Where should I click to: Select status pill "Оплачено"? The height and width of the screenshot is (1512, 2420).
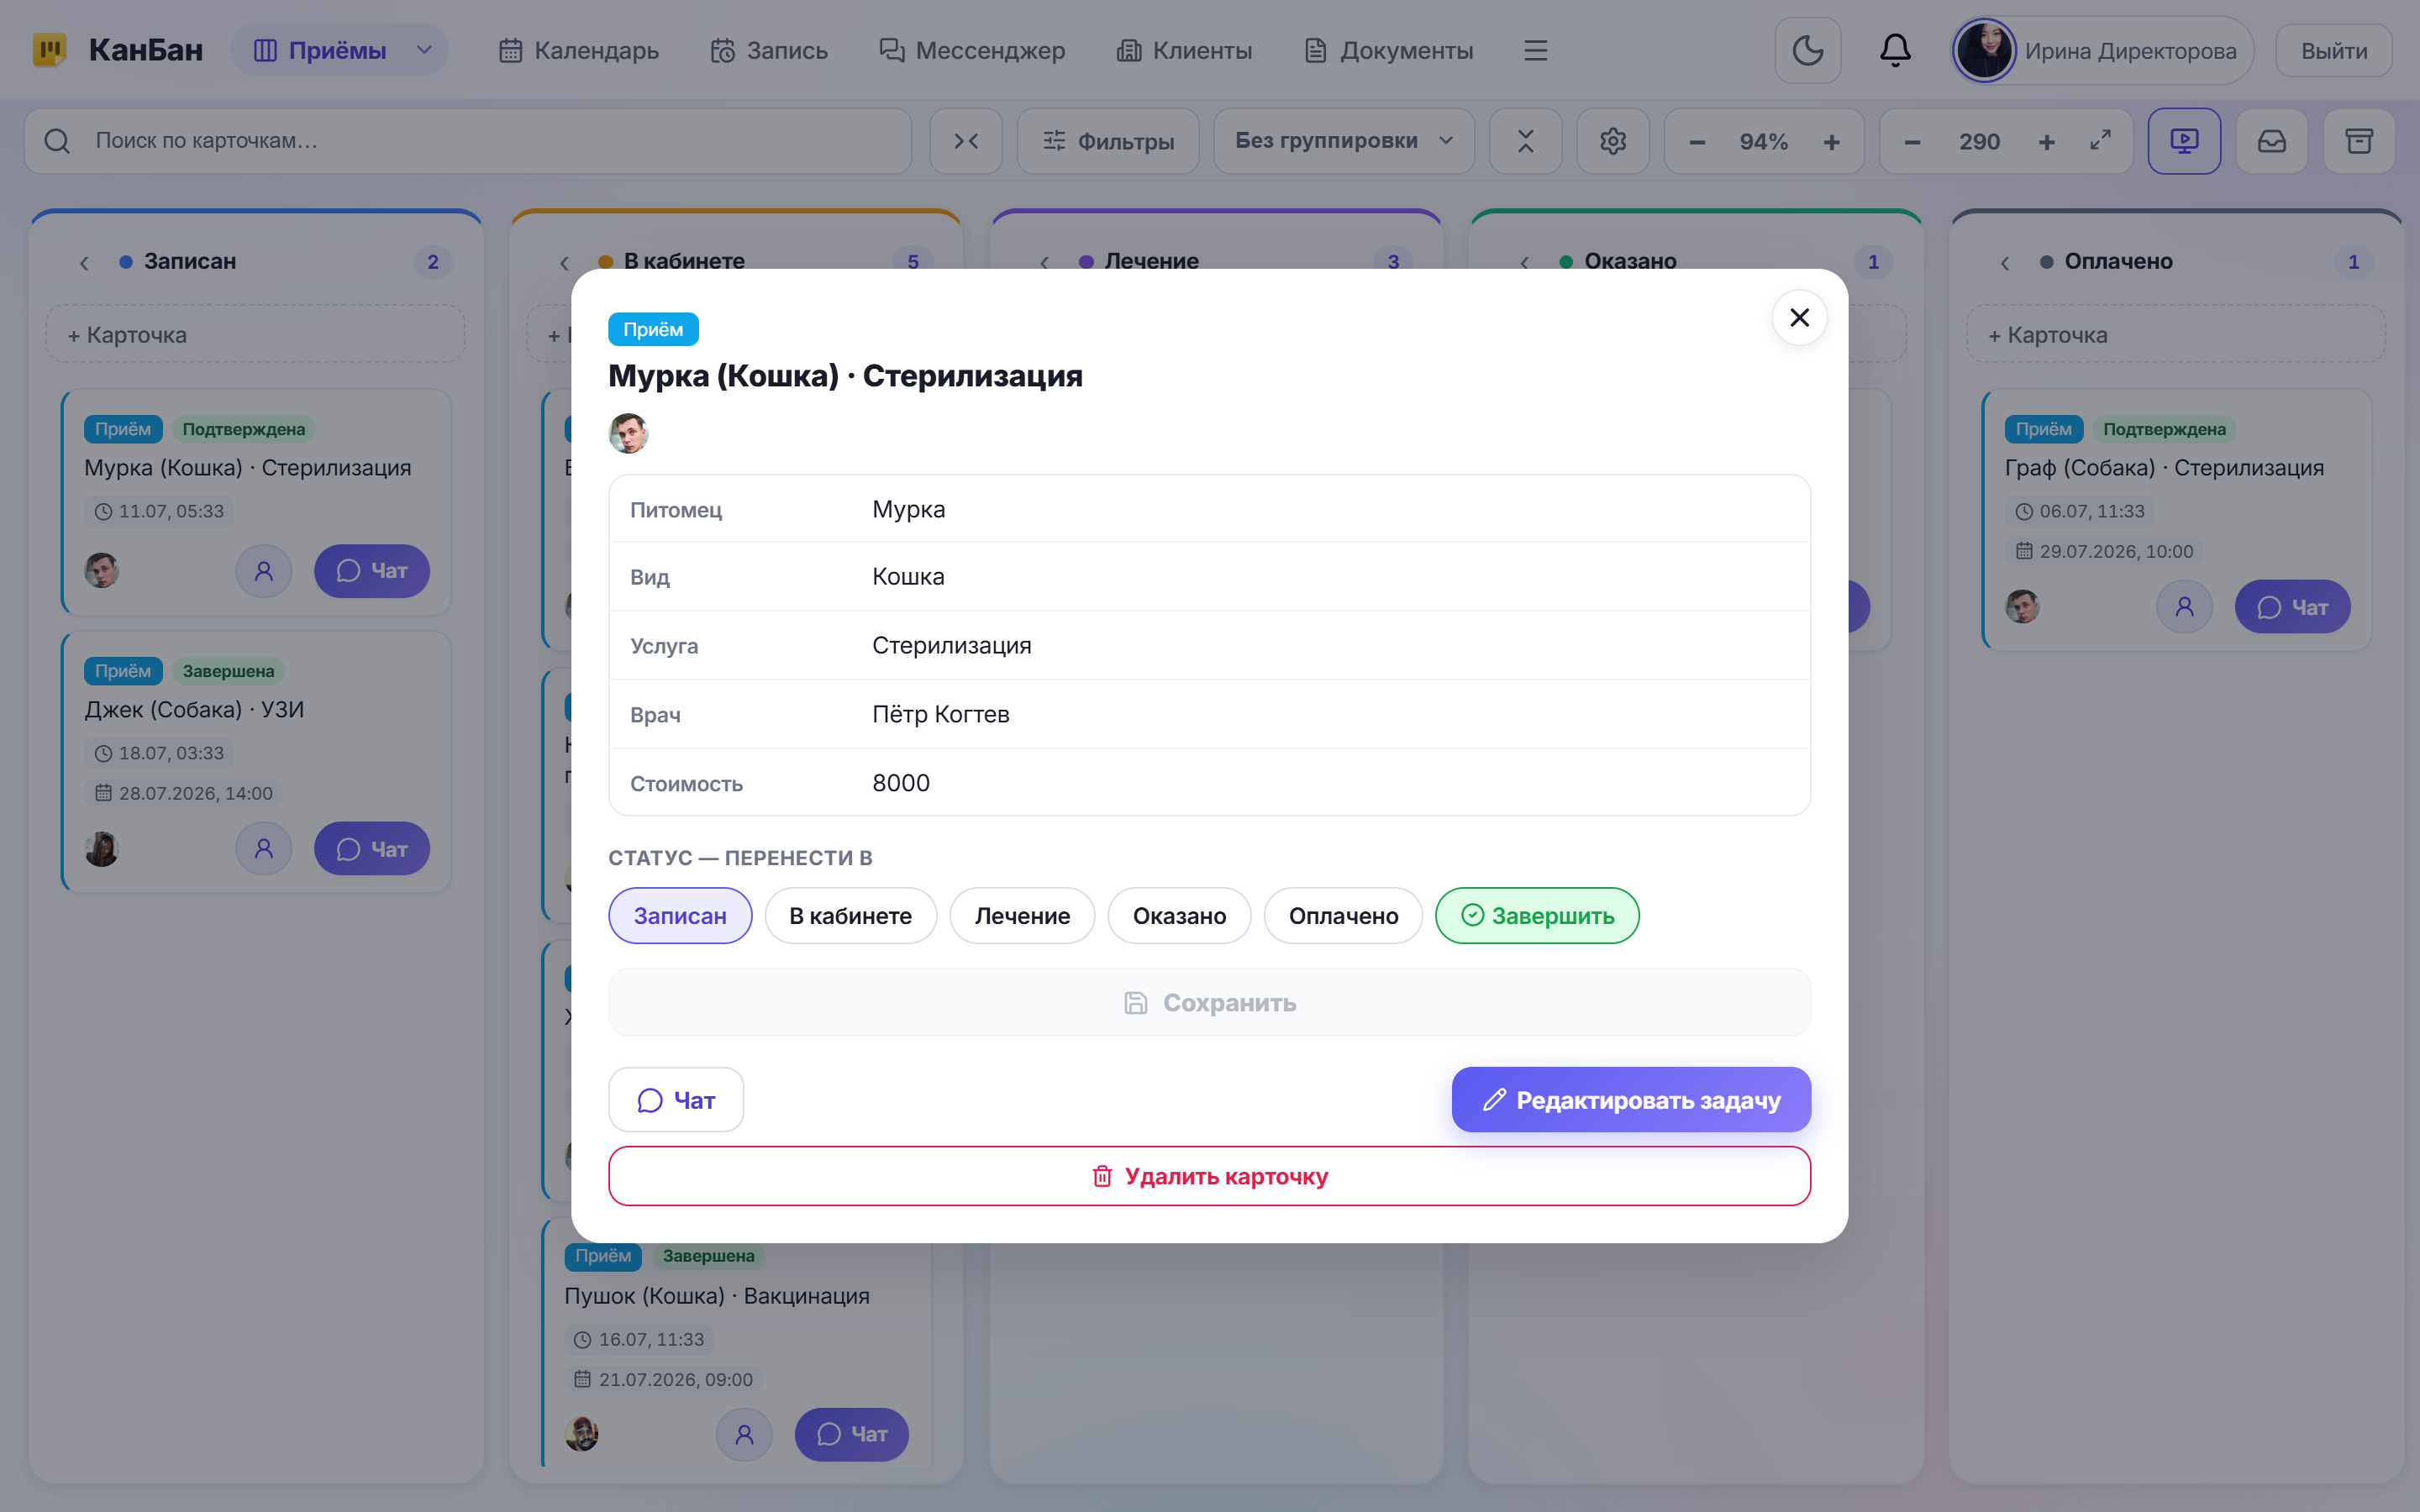pyautogui.click(x=1343, y=915)
